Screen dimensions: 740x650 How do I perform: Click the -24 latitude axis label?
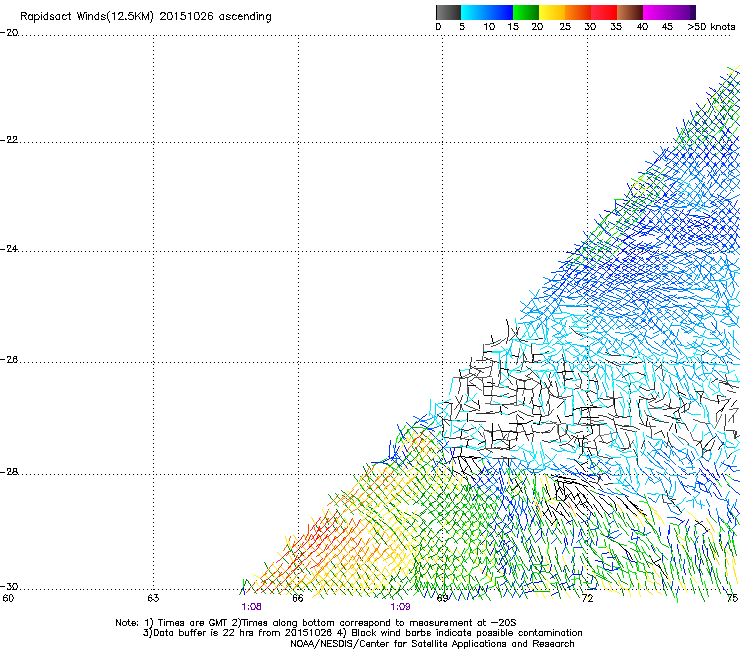9,248
